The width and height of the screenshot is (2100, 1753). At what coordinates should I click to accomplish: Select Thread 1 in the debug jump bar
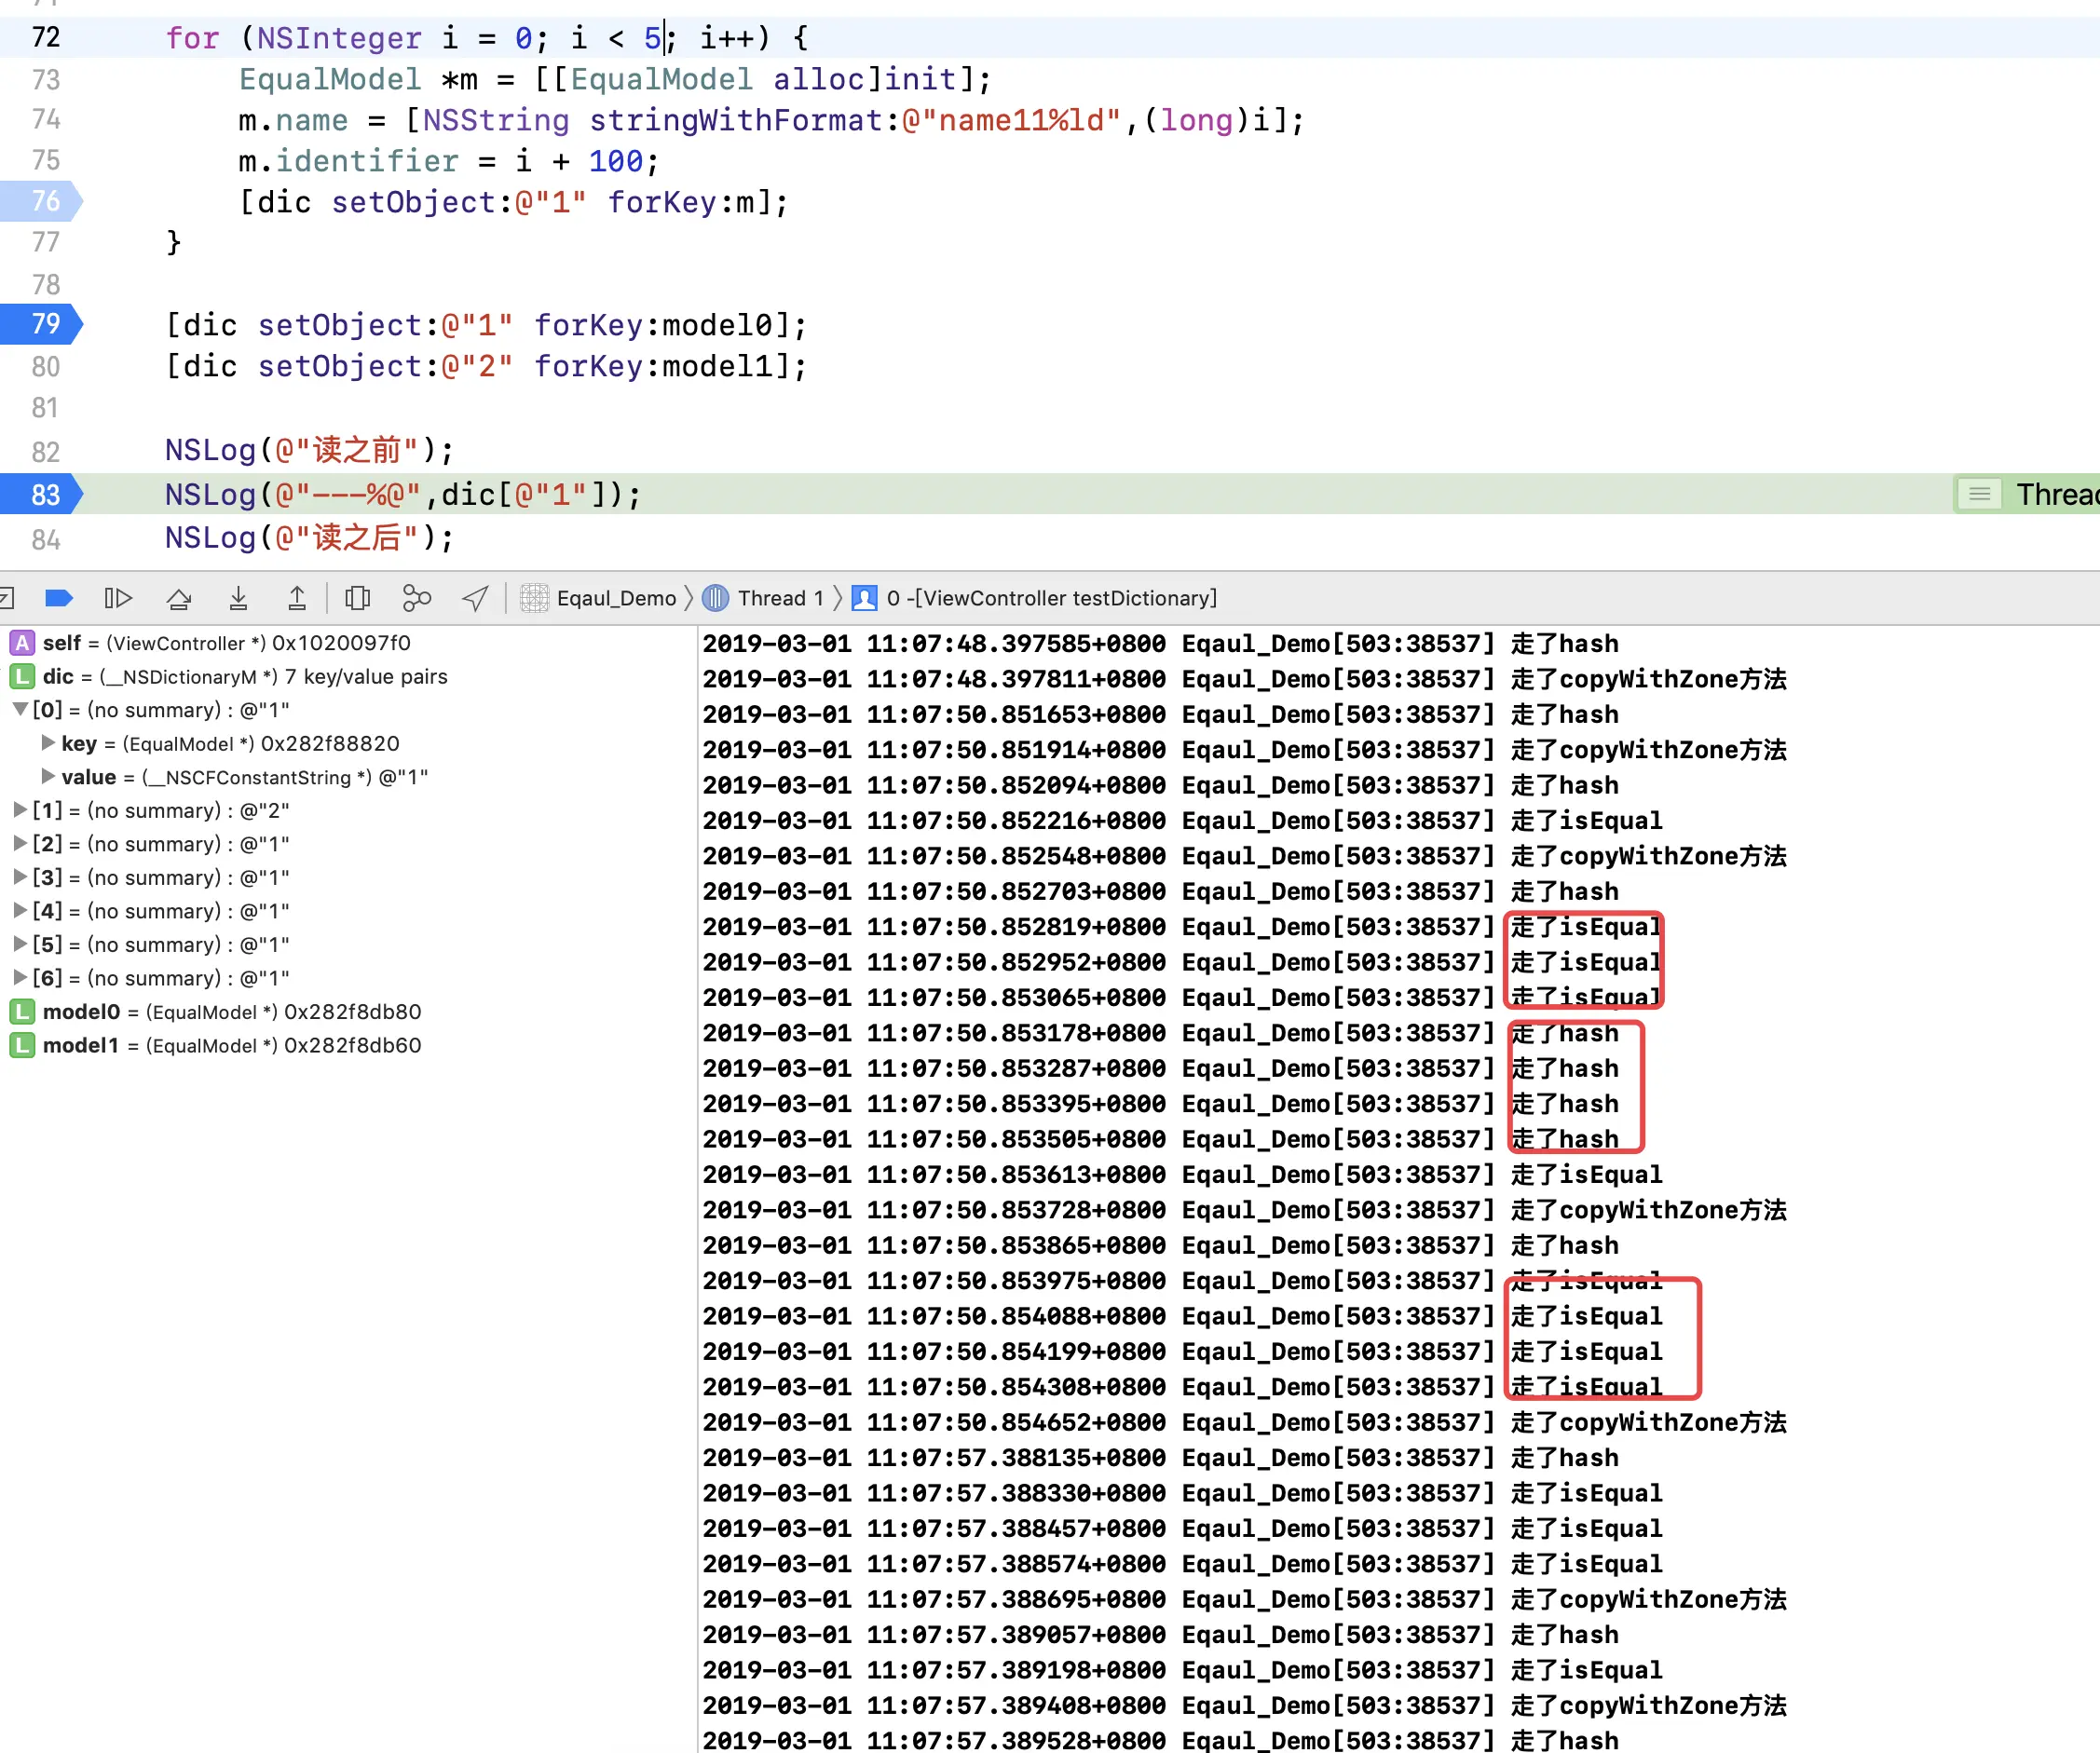click(x=780, y=598)
